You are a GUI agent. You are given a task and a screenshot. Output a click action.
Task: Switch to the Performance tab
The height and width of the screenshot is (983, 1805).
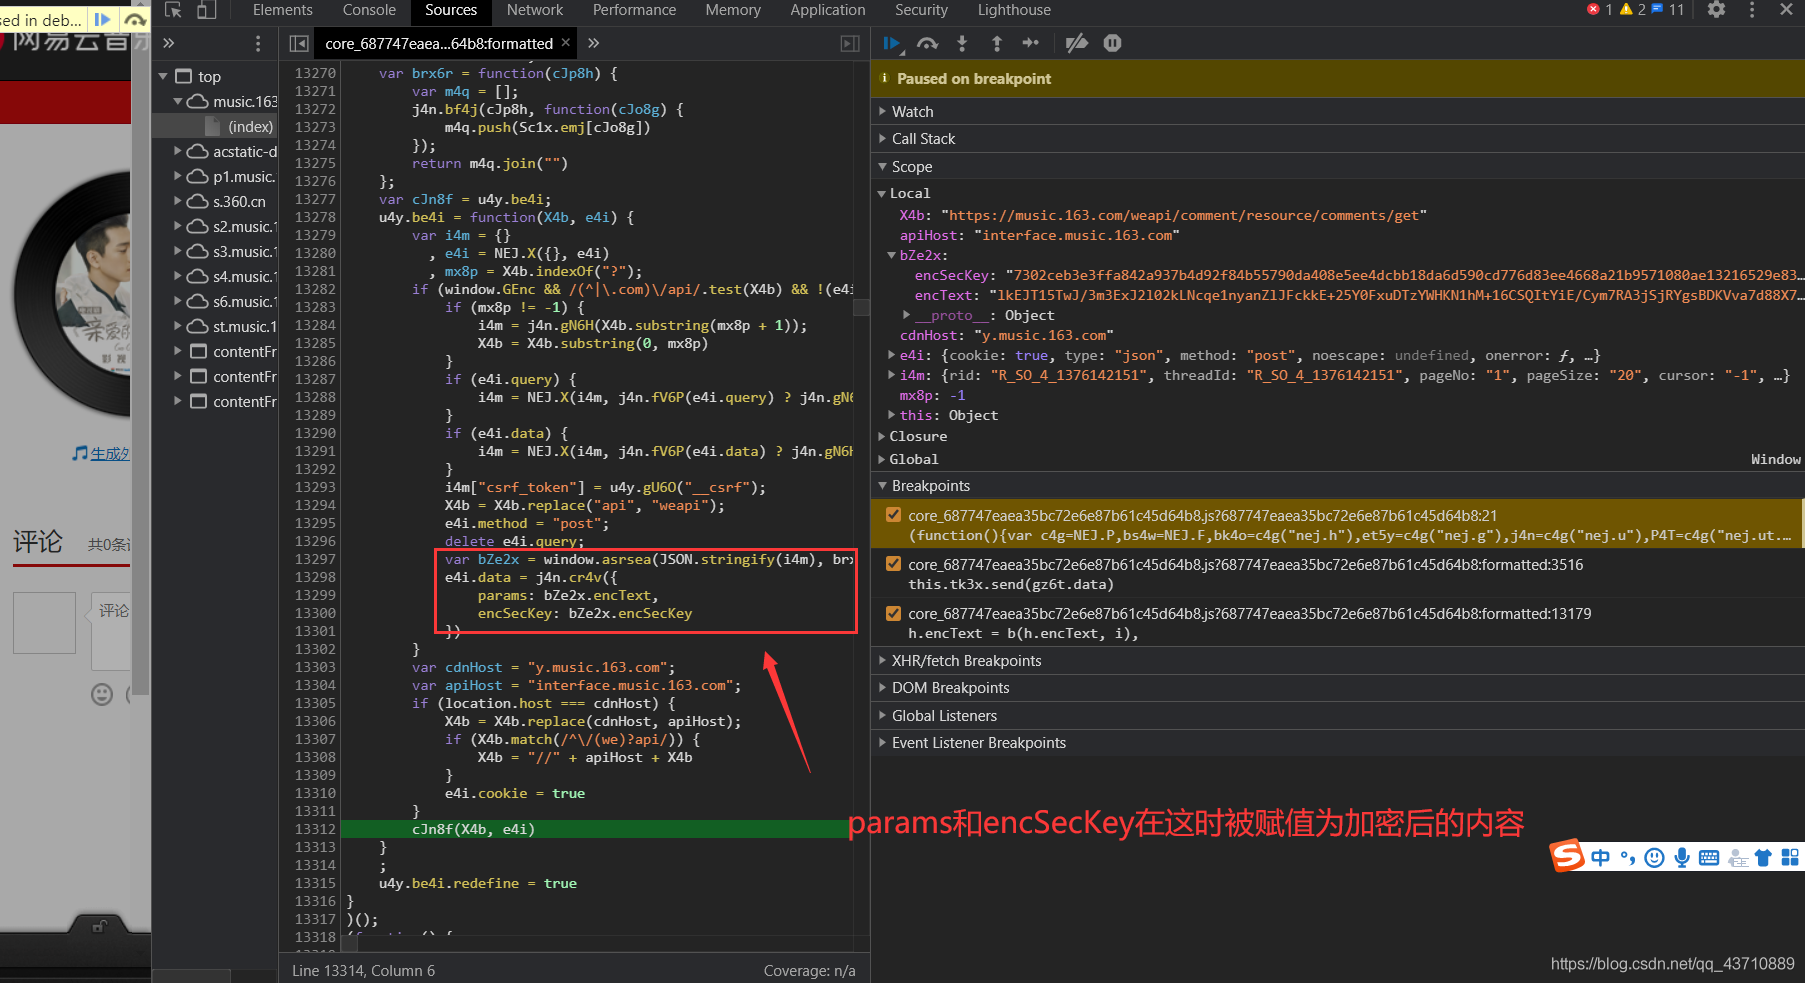[x=634, y=10]
